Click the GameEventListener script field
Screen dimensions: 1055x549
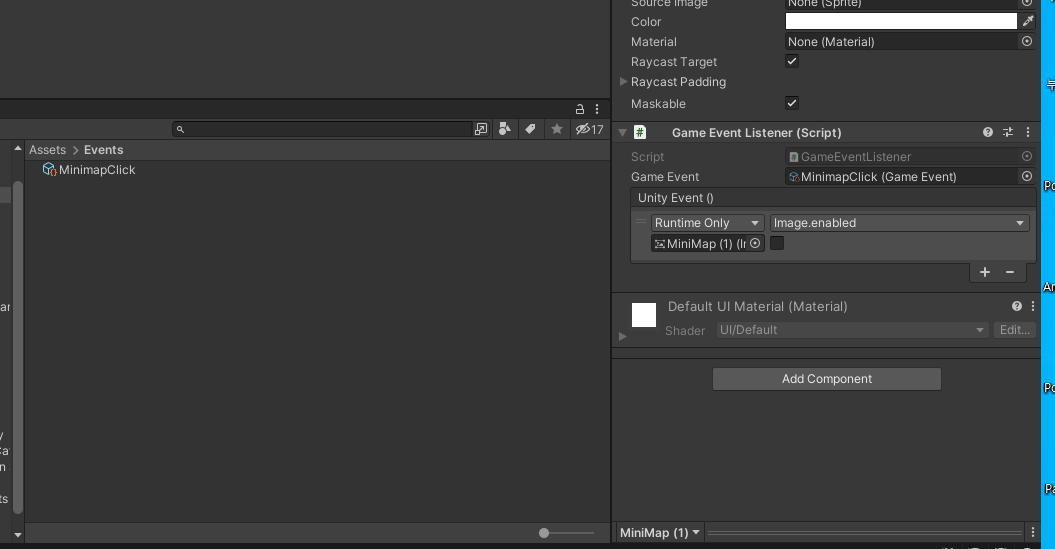coord(903,157)
